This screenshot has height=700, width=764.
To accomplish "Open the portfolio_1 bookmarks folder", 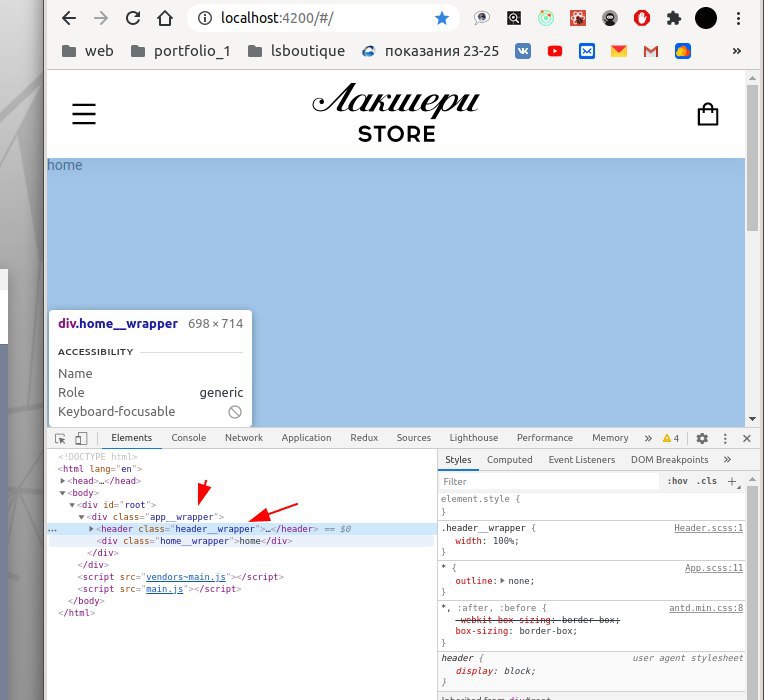I will (180, 51).
